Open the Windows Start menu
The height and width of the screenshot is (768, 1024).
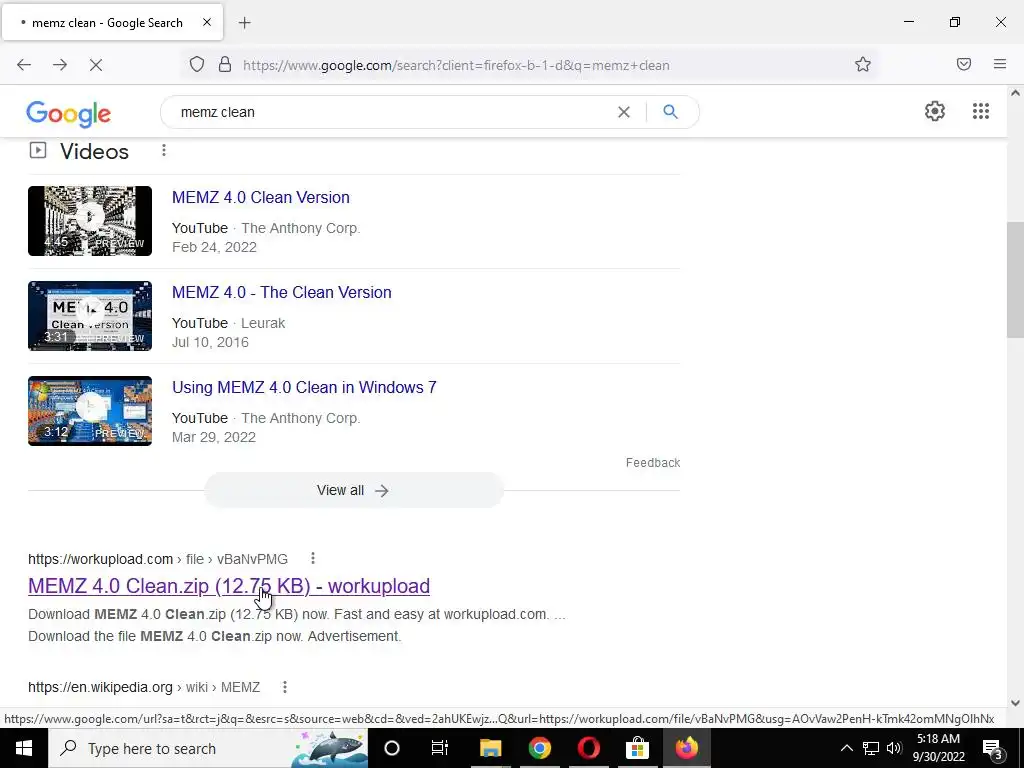[24, 748]
